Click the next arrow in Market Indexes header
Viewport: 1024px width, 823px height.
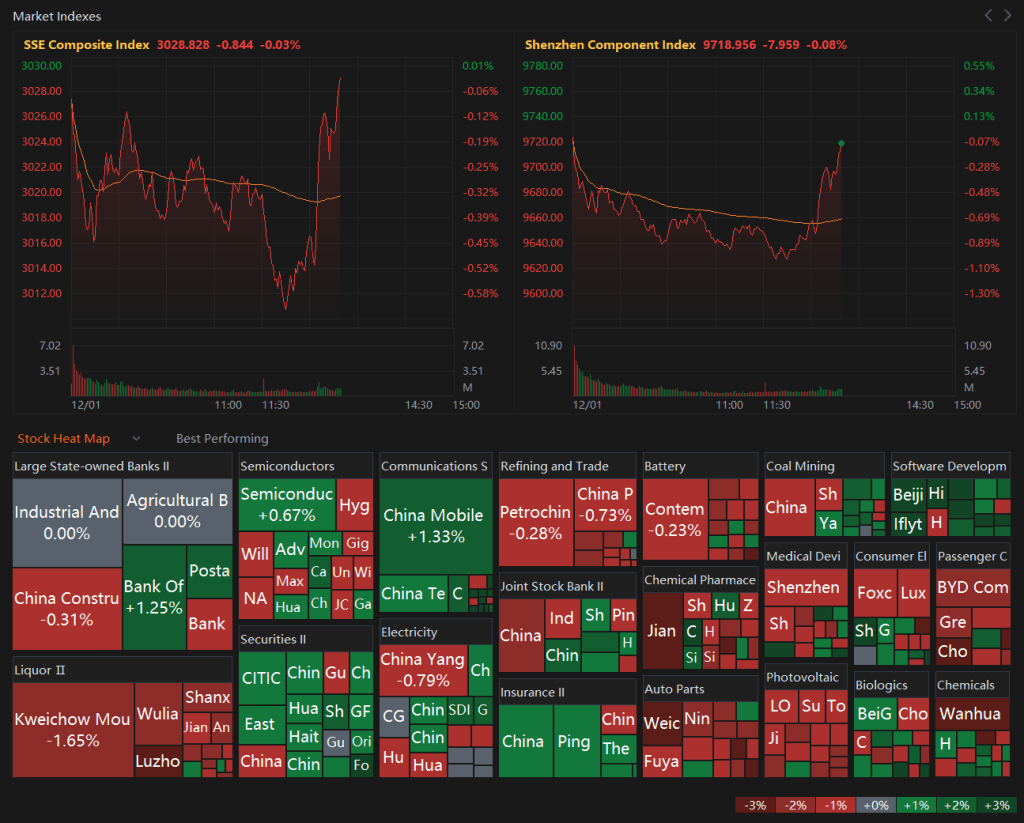pyautogui.click(x=1006, y=15)
